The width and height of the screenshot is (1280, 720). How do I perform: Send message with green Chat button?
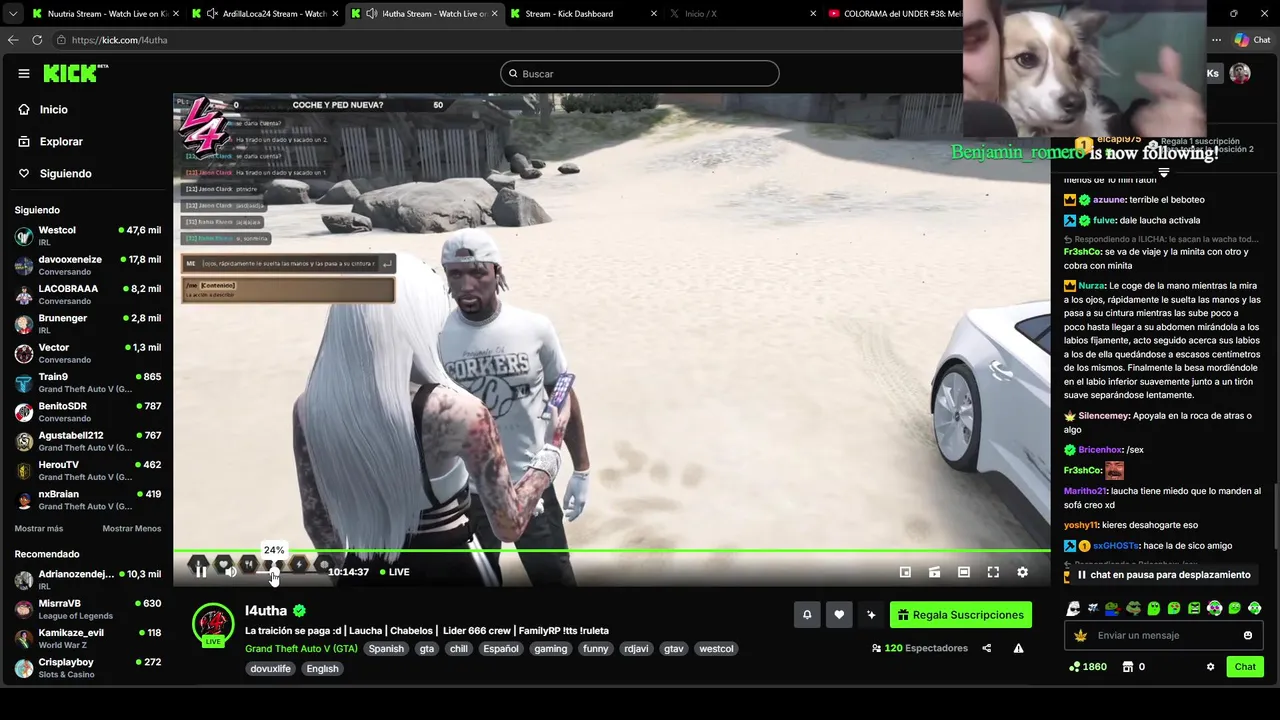[x=1245, y=667]
